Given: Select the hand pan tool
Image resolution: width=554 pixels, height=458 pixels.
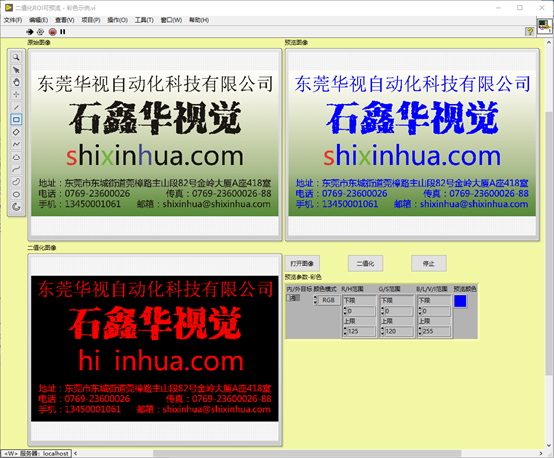Looking at the screenshot, I should point(16,82).
